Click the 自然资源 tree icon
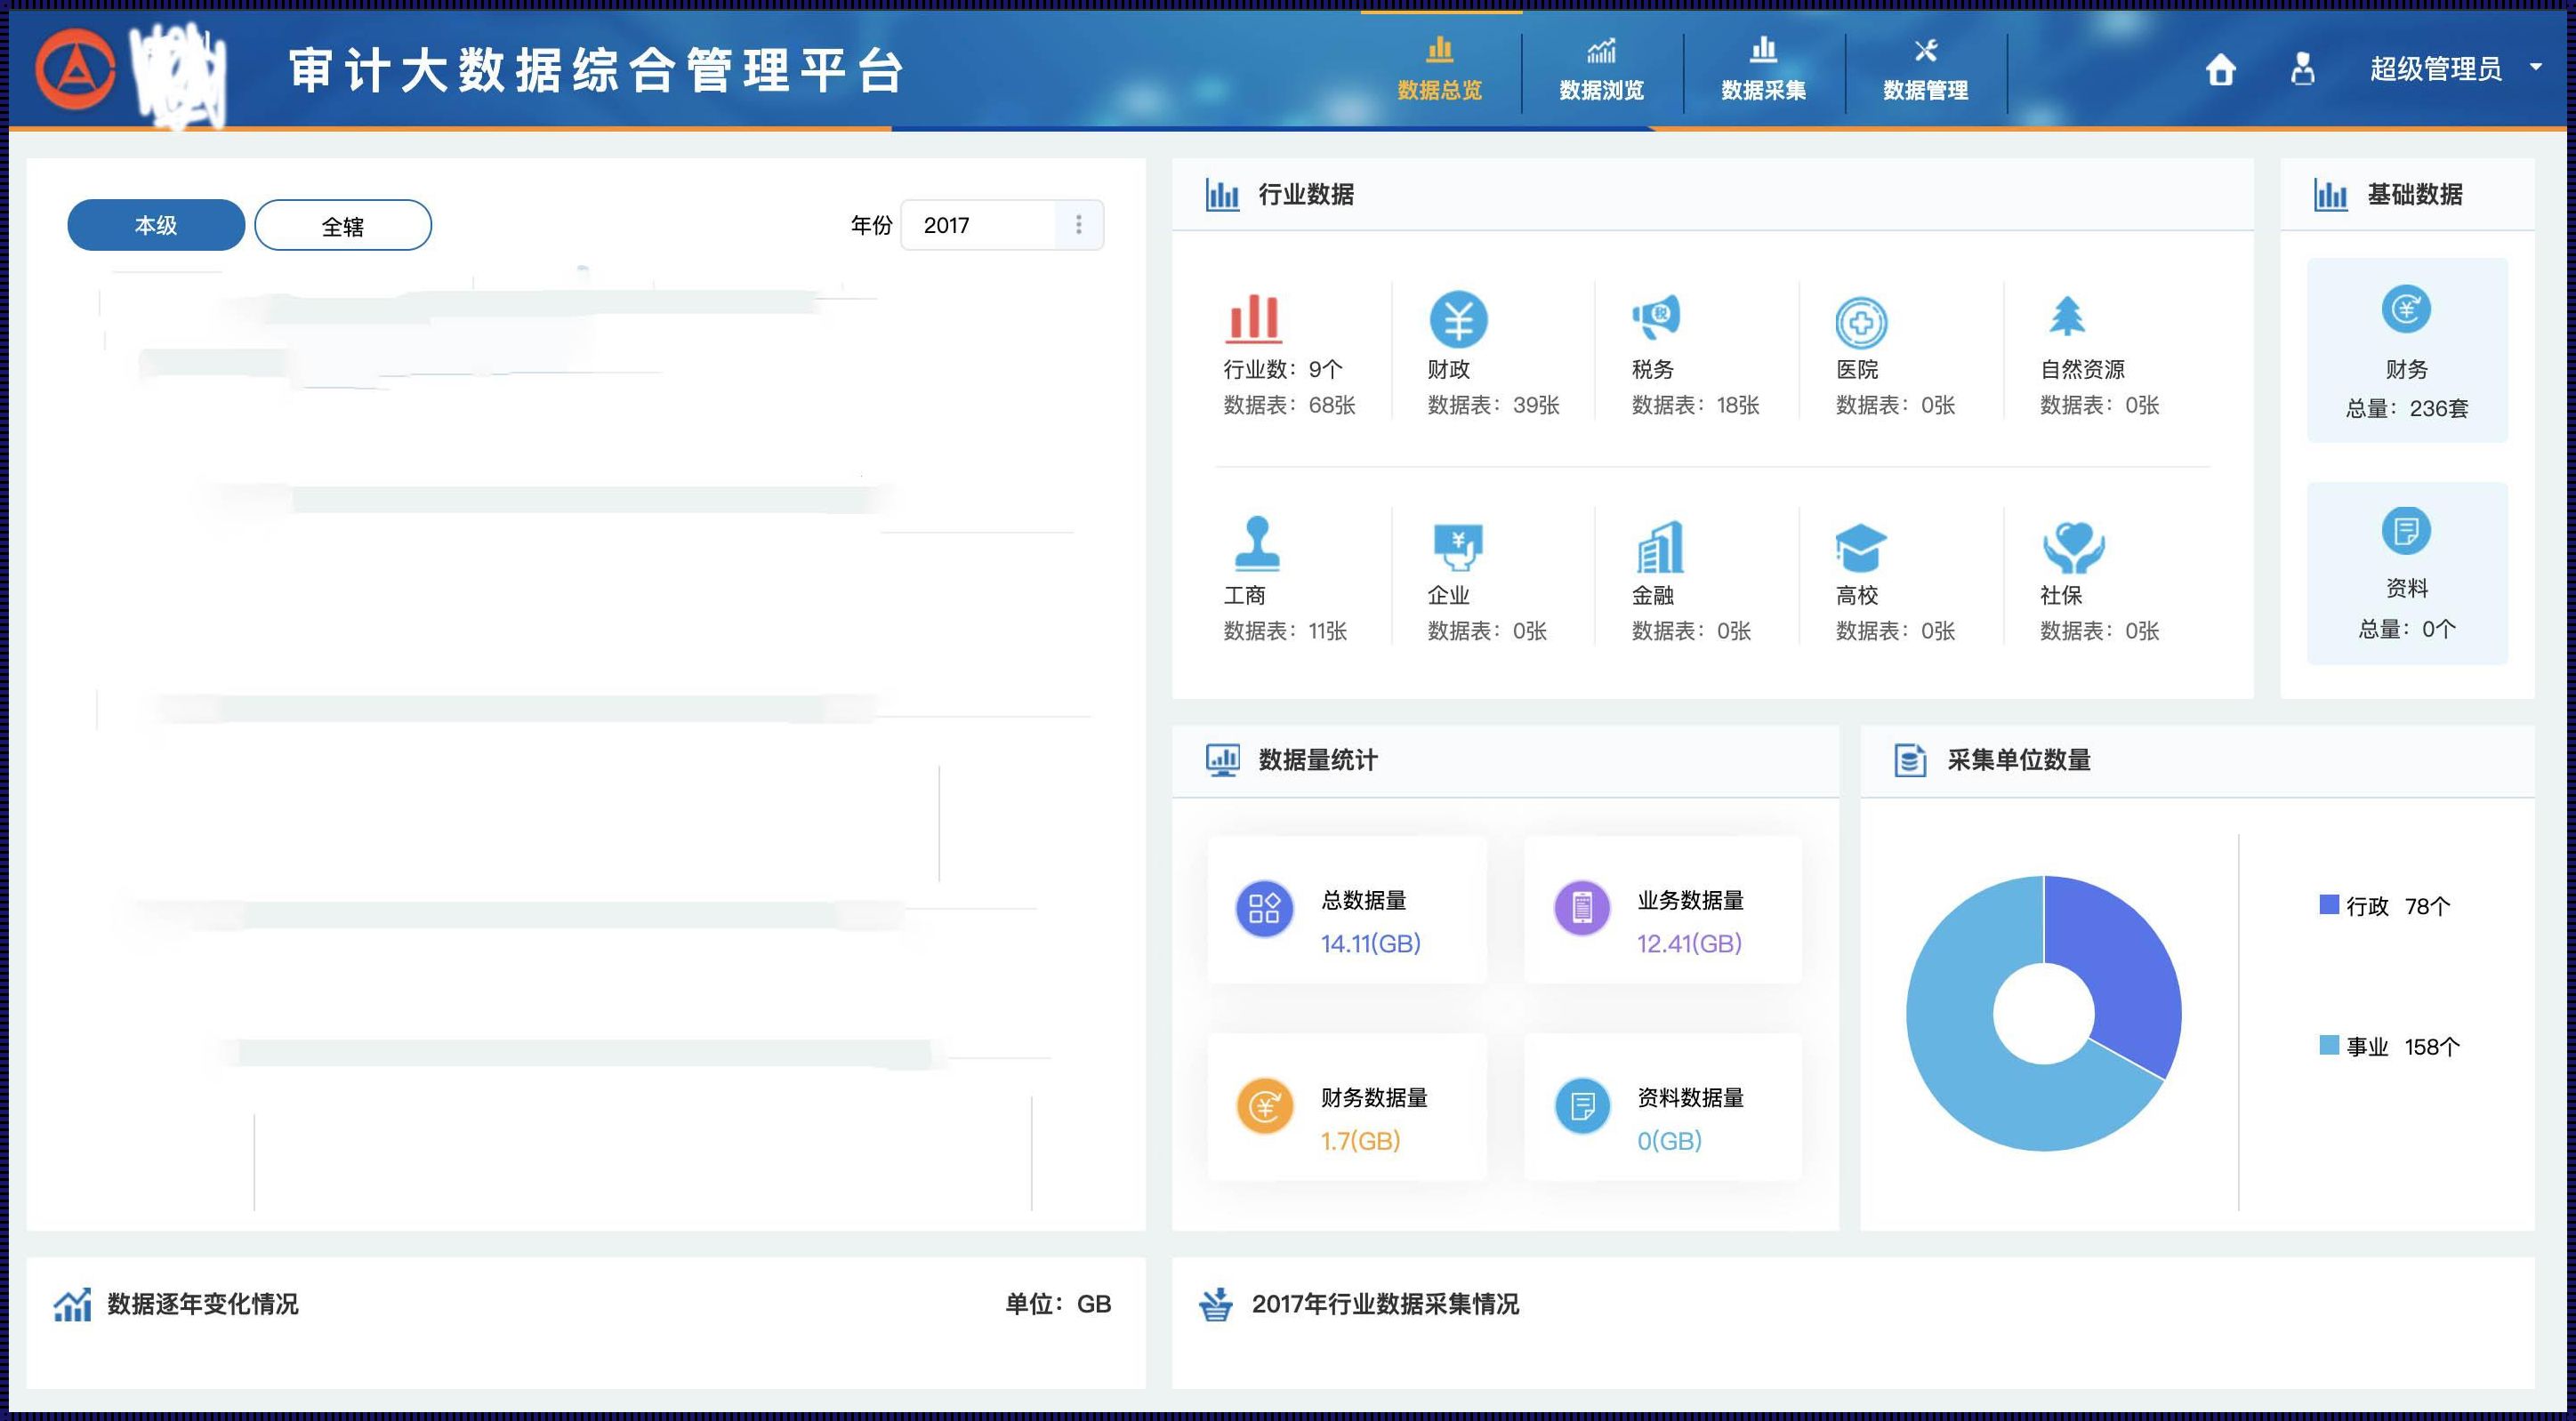The height and width of the screenshot is (1421, 2576). click(2067, 316)
